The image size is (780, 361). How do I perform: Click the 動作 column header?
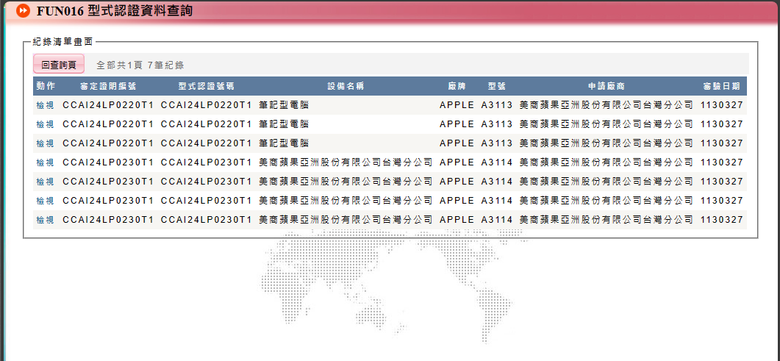pyautogui.click(x=45, y=86)
